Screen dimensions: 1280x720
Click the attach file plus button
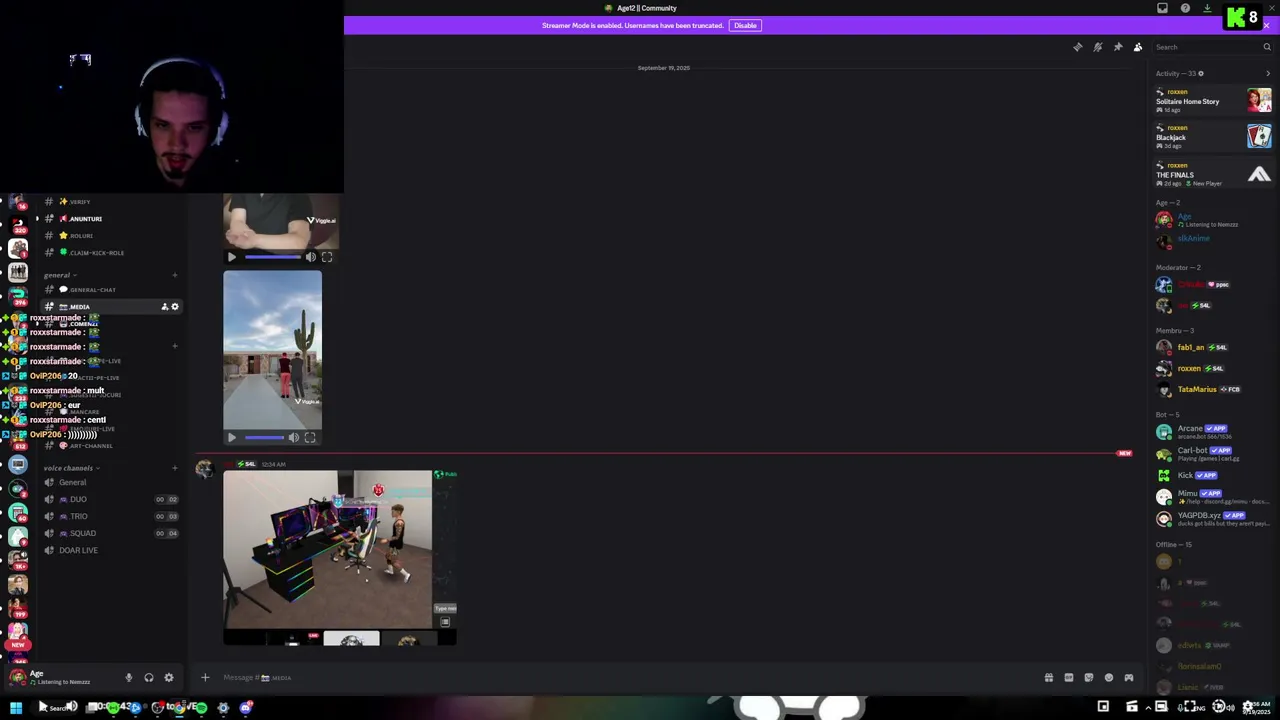tap(205, 678)
